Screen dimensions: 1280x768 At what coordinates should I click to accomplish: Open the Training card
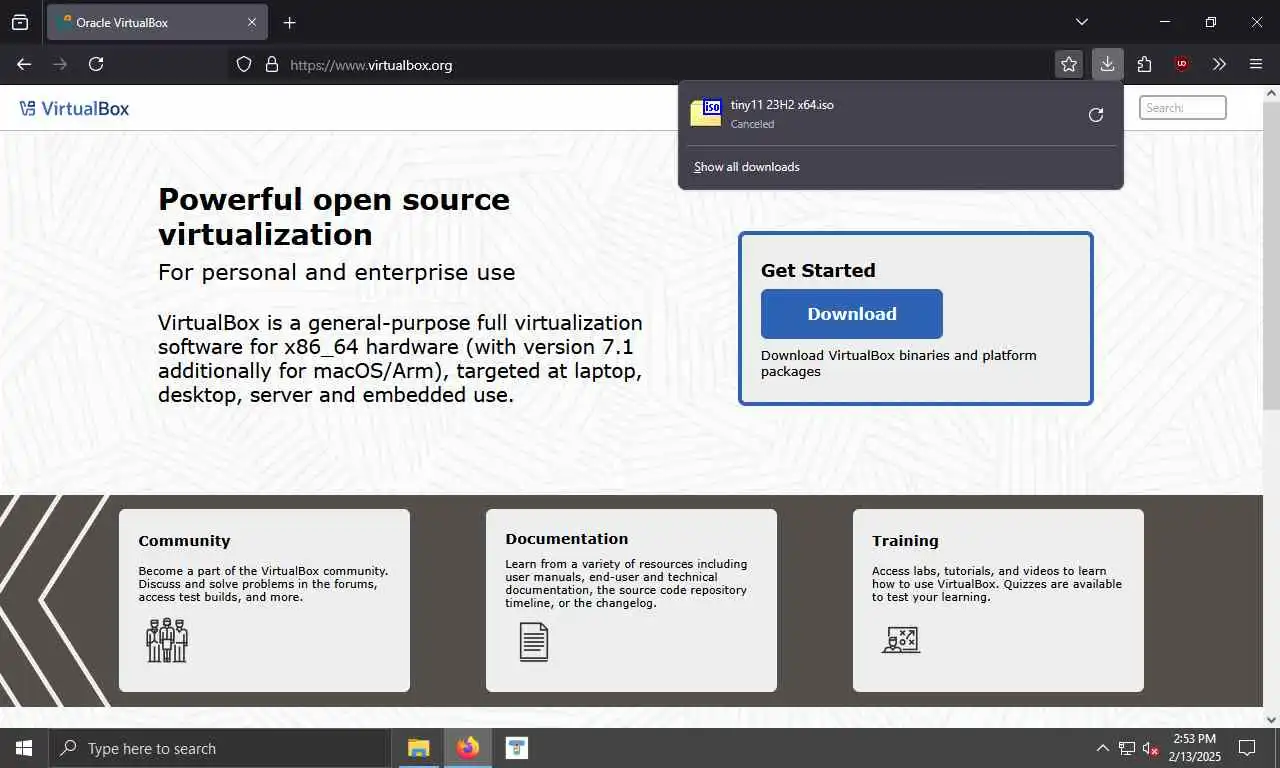[998, 600]
